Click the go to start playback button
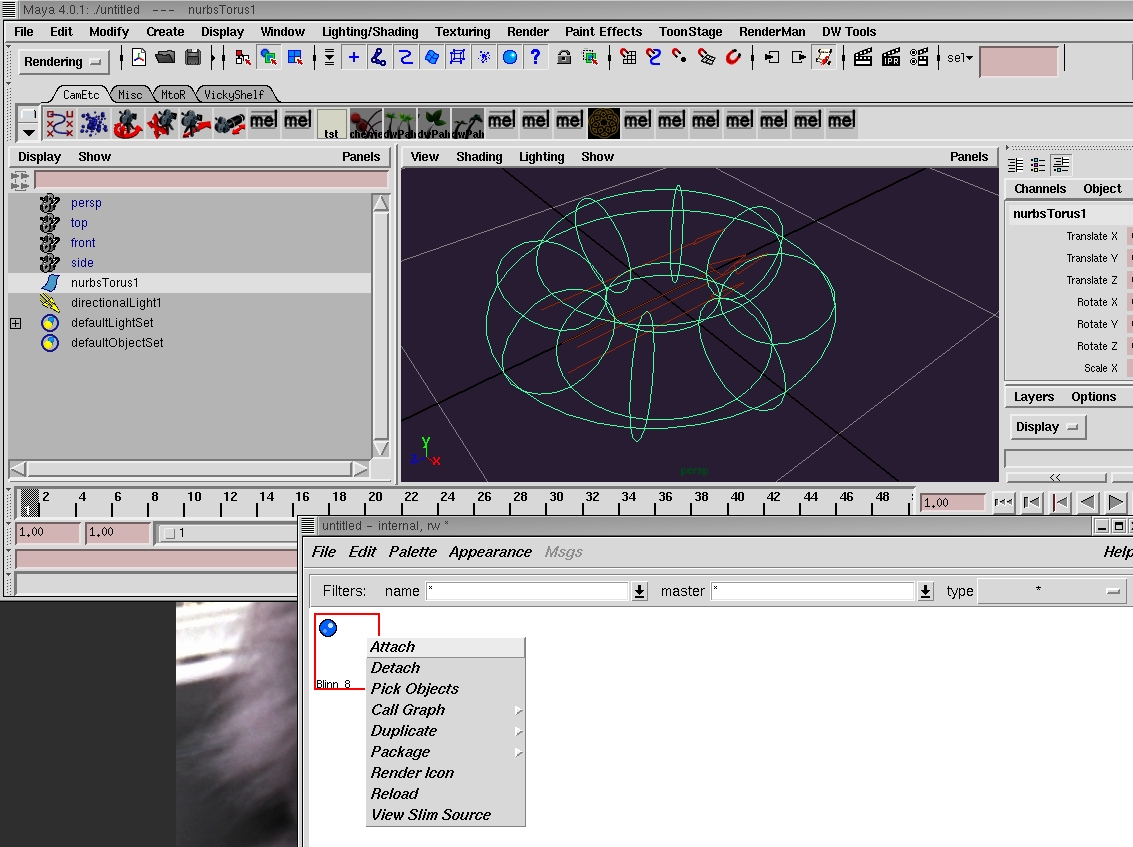Screen dimensions: 1133x847 pos(1003,502)
